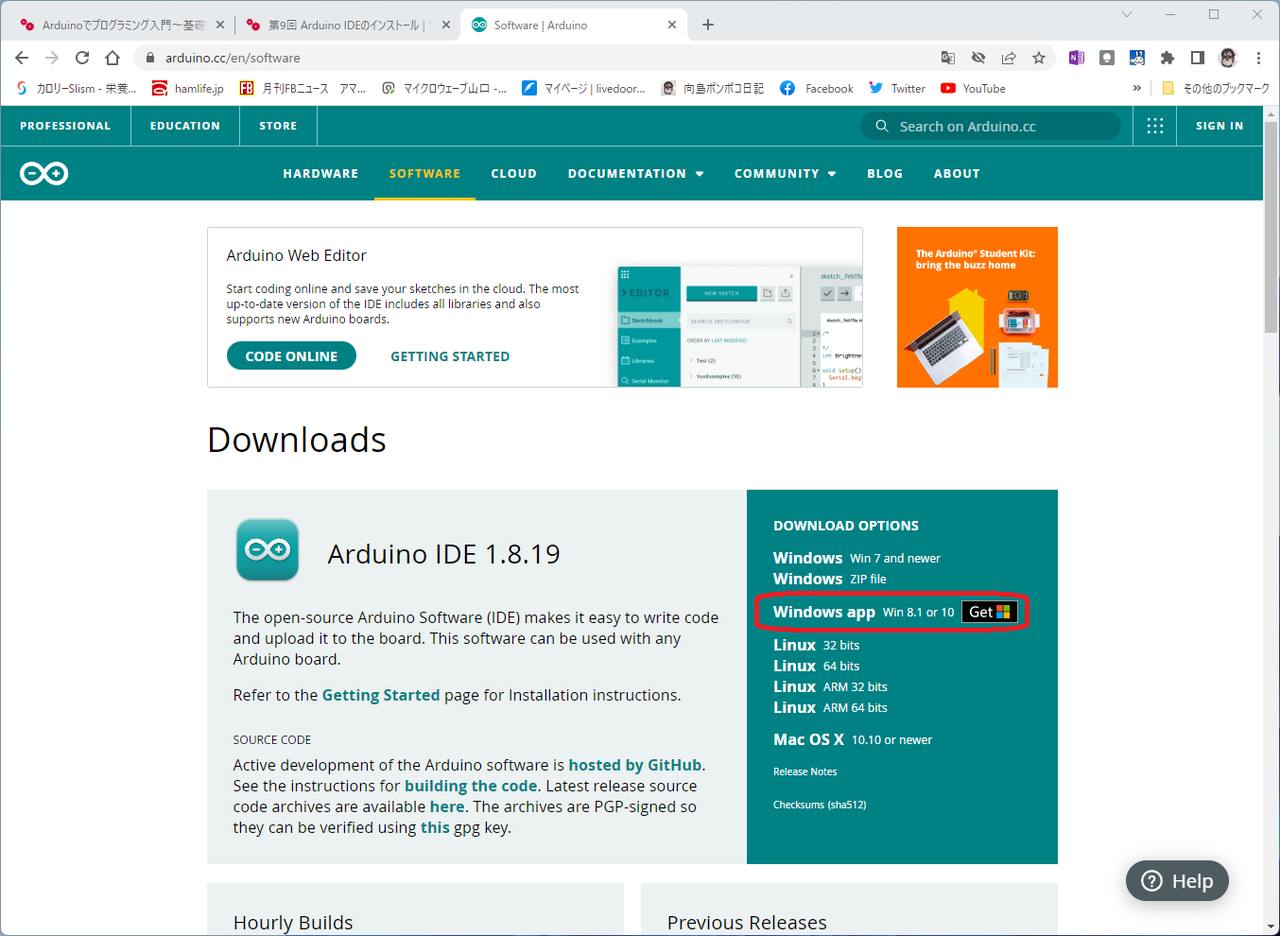Go to the Professional section
This screenshot has width=1280, height=936.
pos(65,126)
